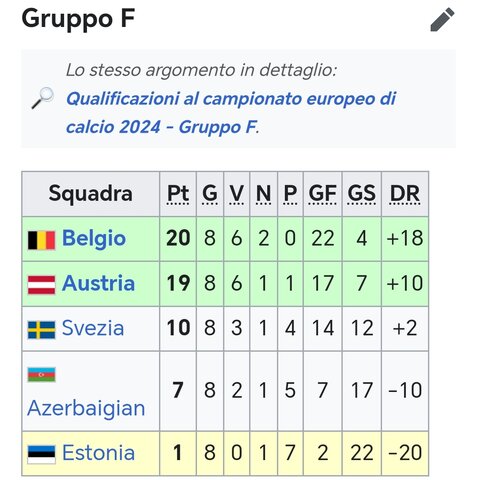This screenshot has width=477, height=480.
Task: Click the magnifying glass icon
Action: [x=42, y=98]
